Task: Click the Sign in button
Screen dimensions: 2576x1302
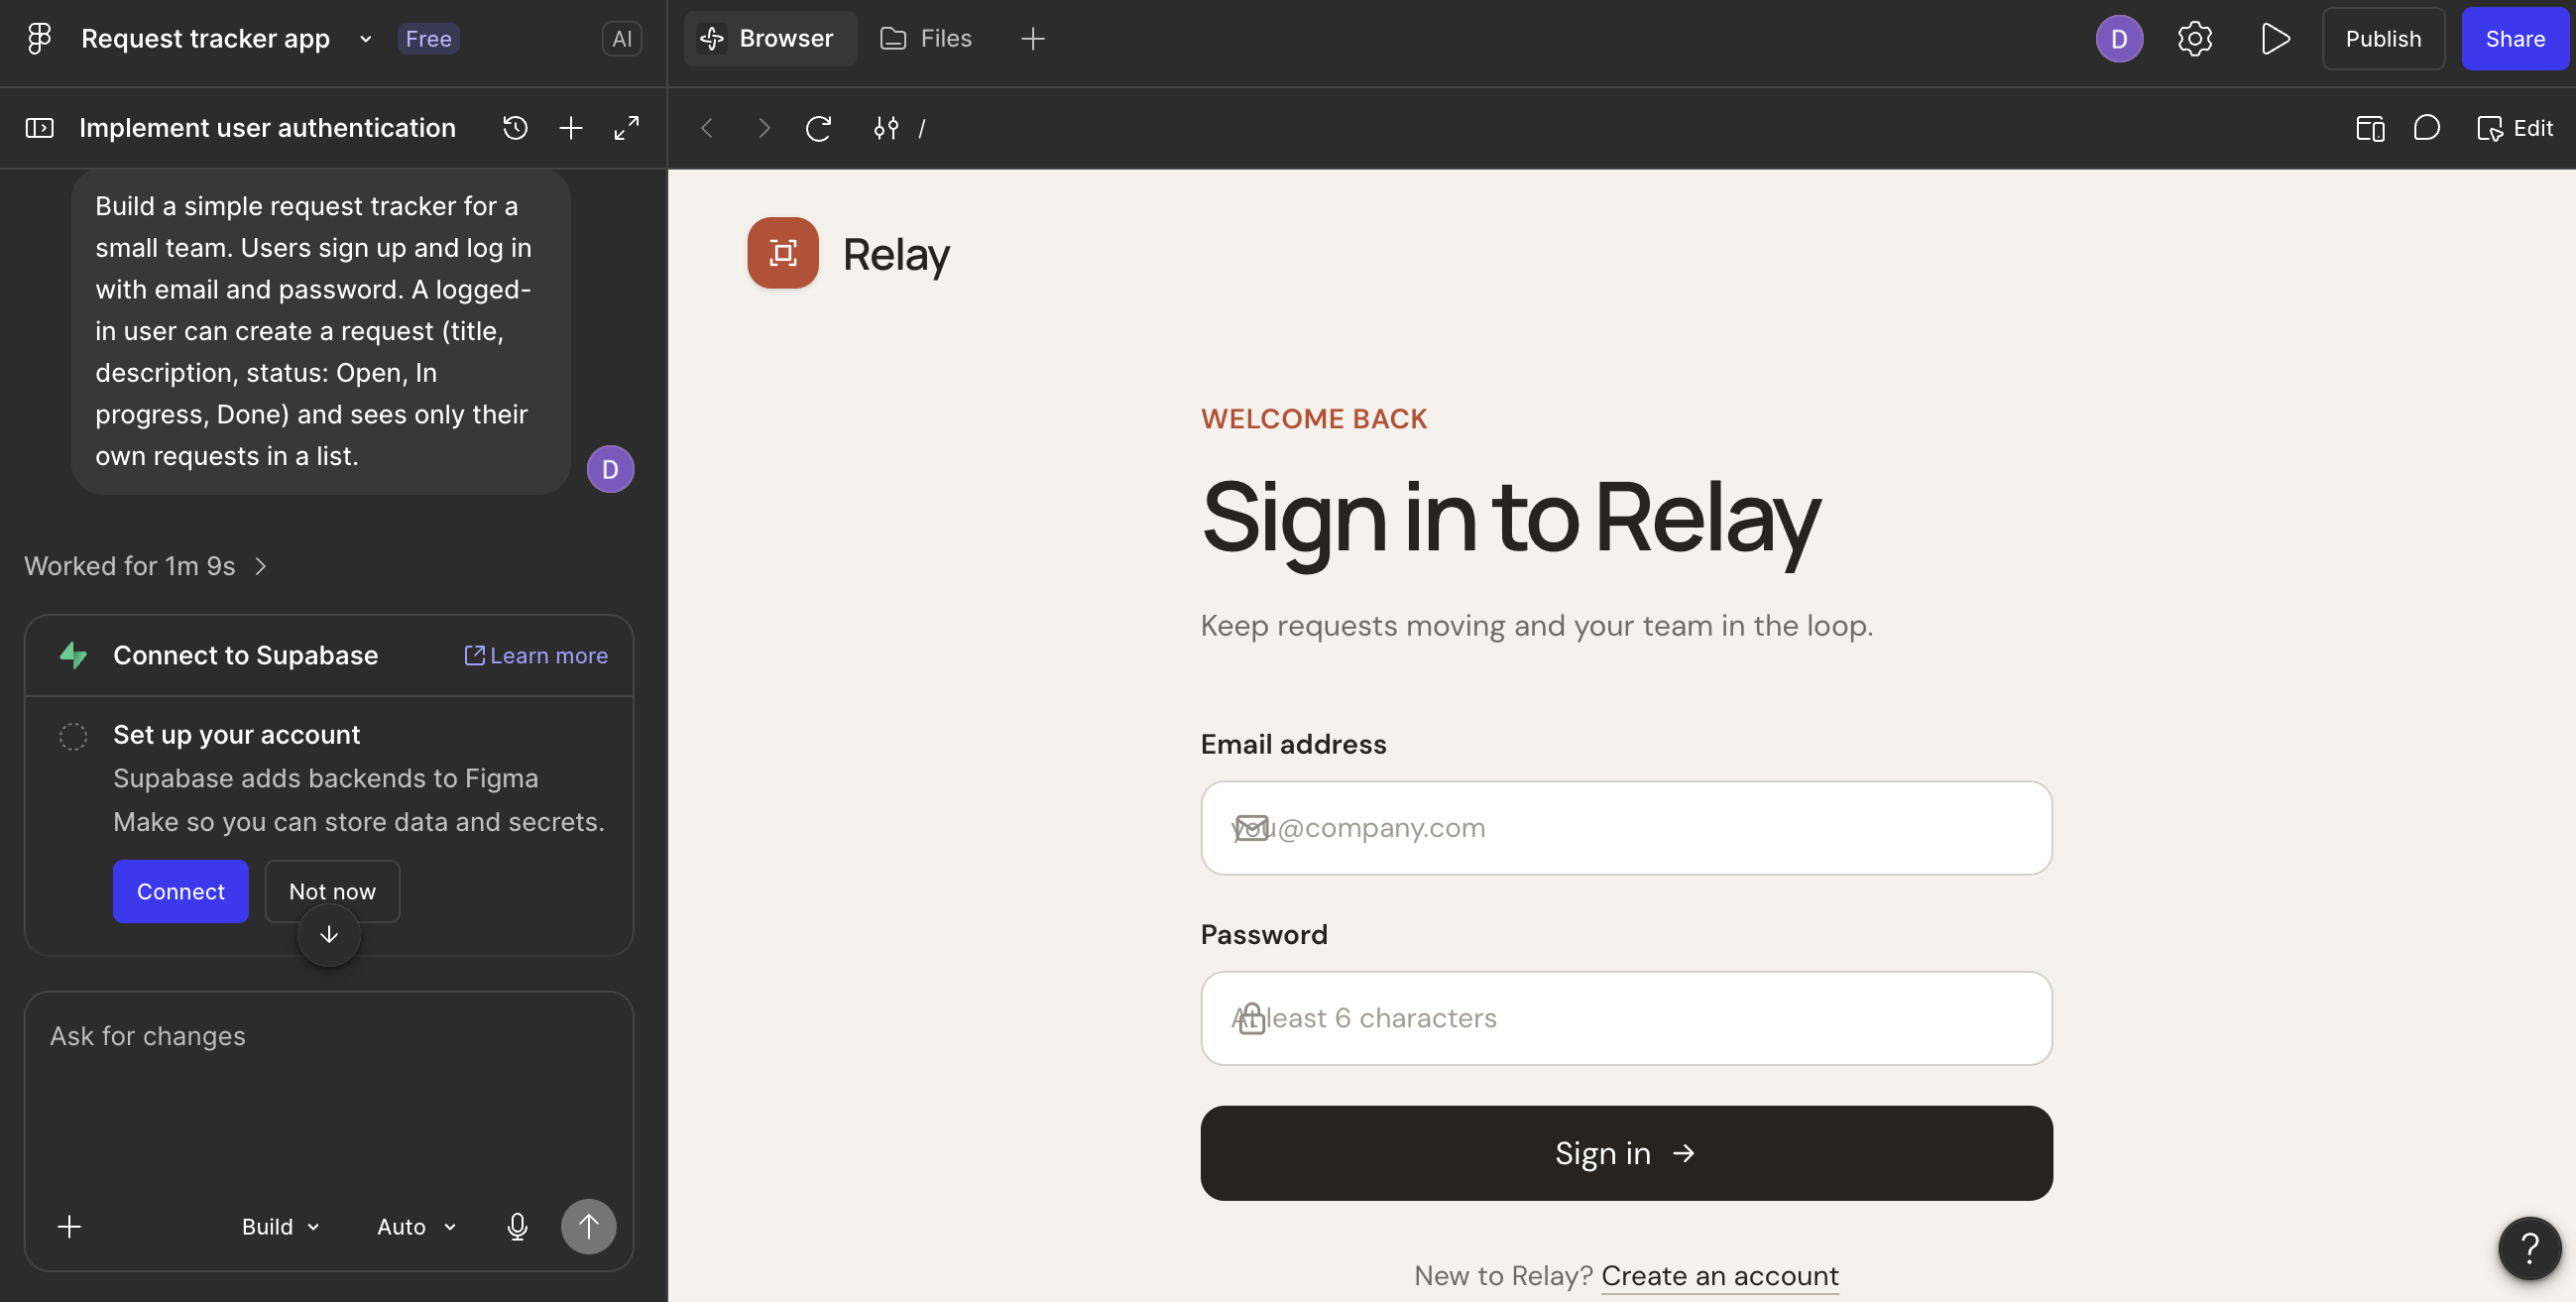Action: tap(1626, 1153)
